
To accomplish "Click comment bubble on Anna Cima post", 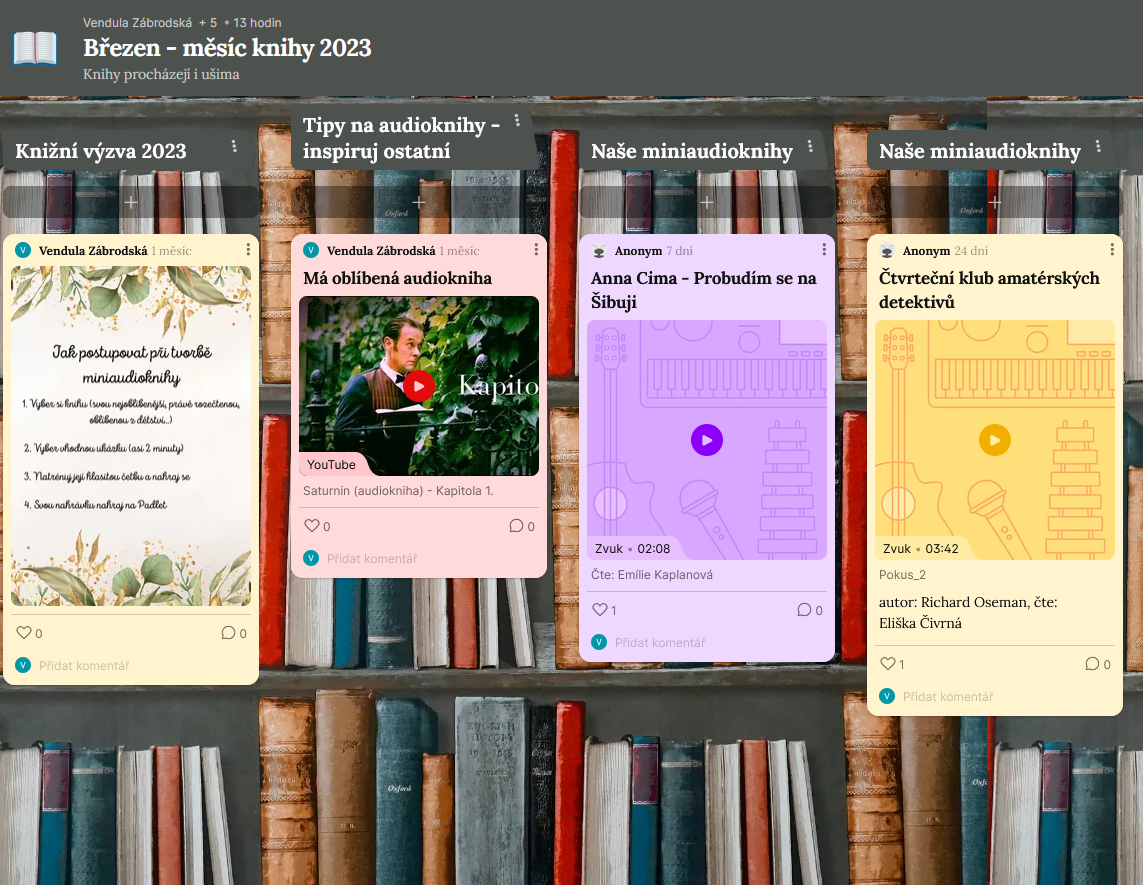I will pos(804,610).
